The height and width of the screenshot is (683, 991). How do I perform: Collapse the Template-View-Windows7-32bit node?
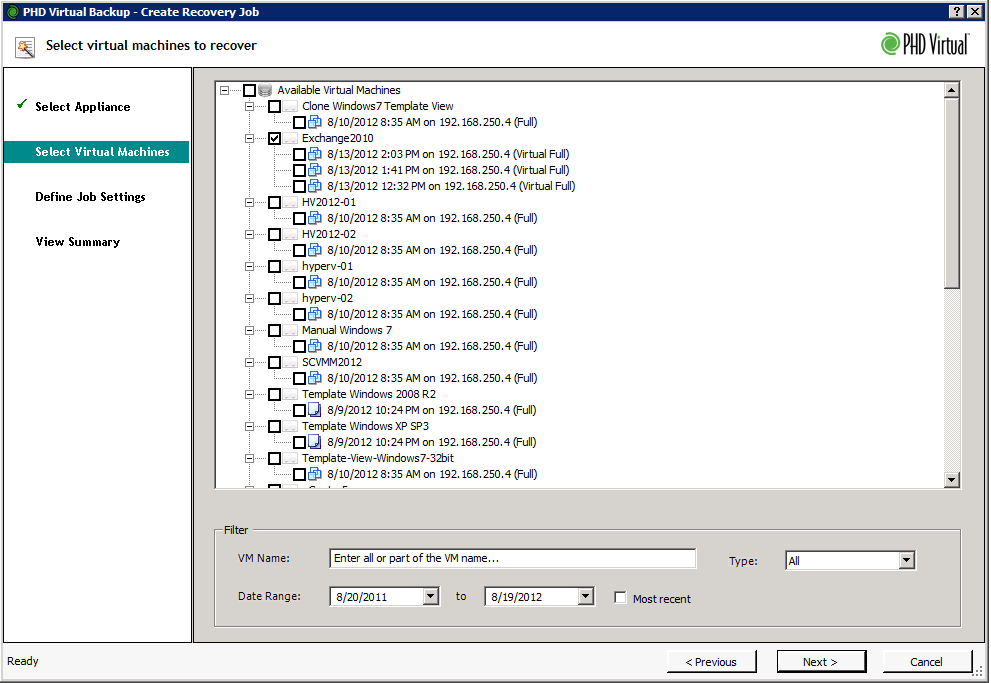pyautogui.click(x=250, y=458)
